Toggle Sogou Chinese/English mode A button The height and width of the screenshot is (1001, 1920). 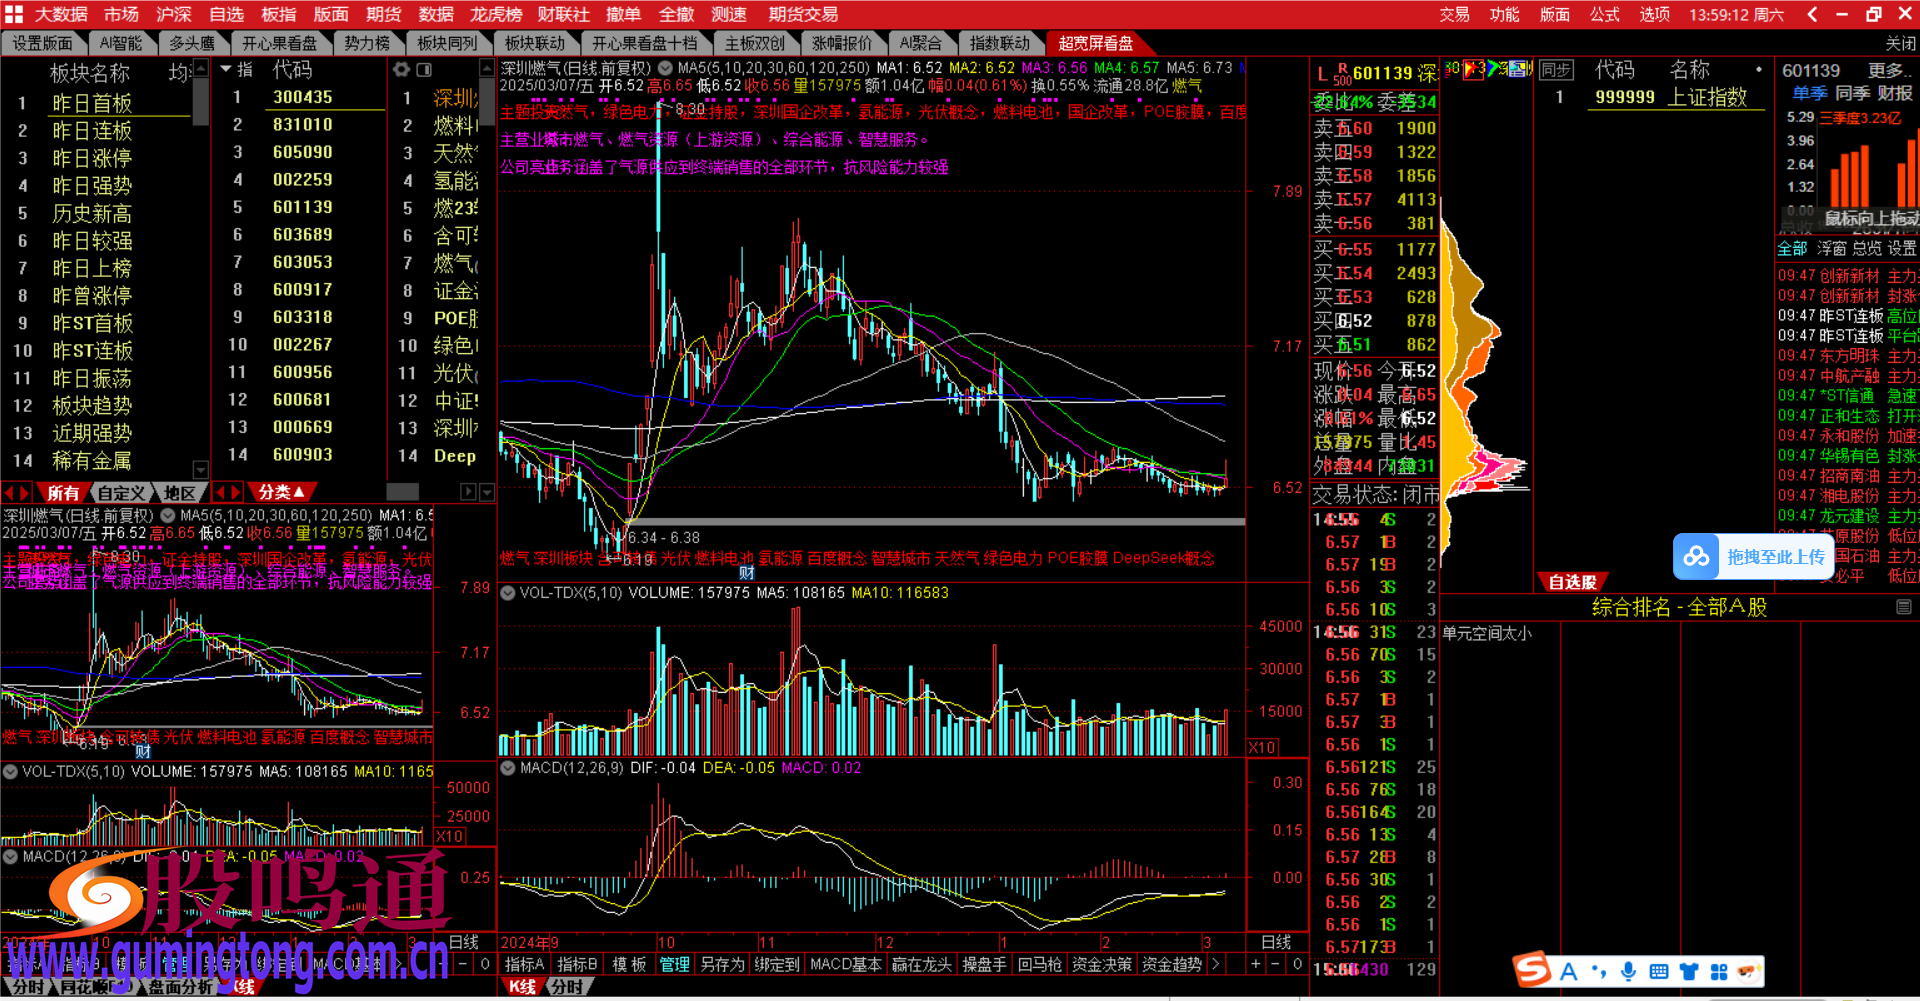tap(1568, 971)
